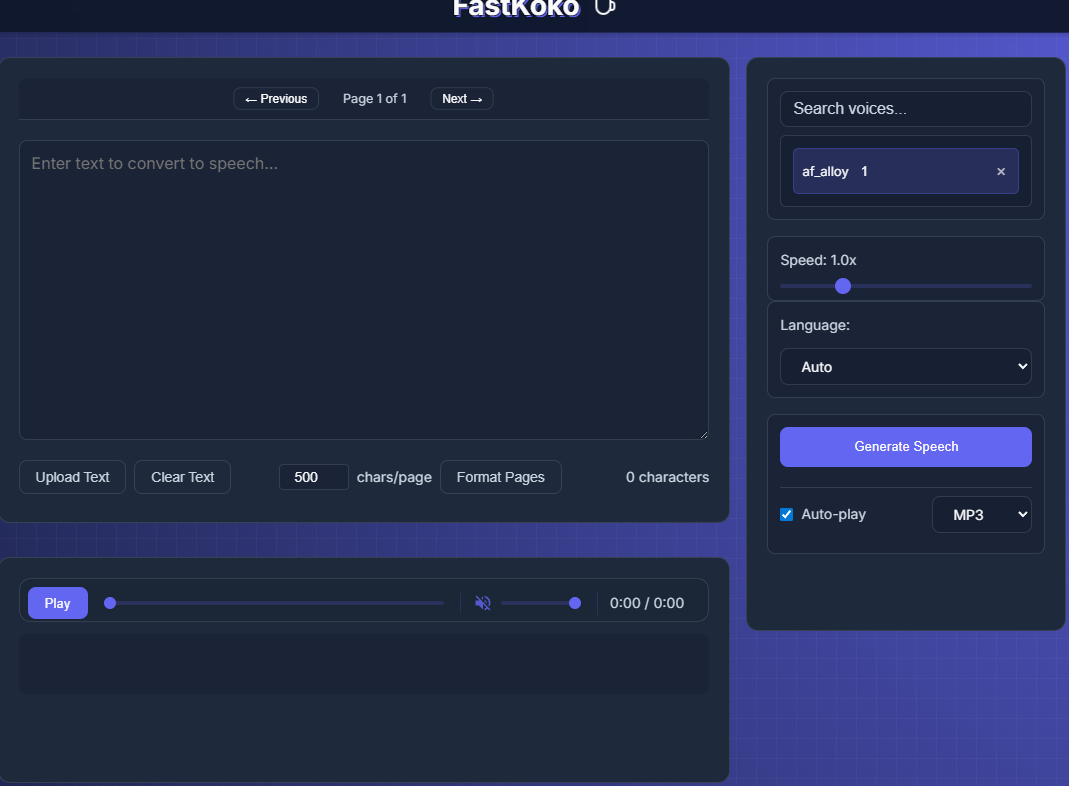
Task: Click the audio seek bar handle
Action: 110,603
